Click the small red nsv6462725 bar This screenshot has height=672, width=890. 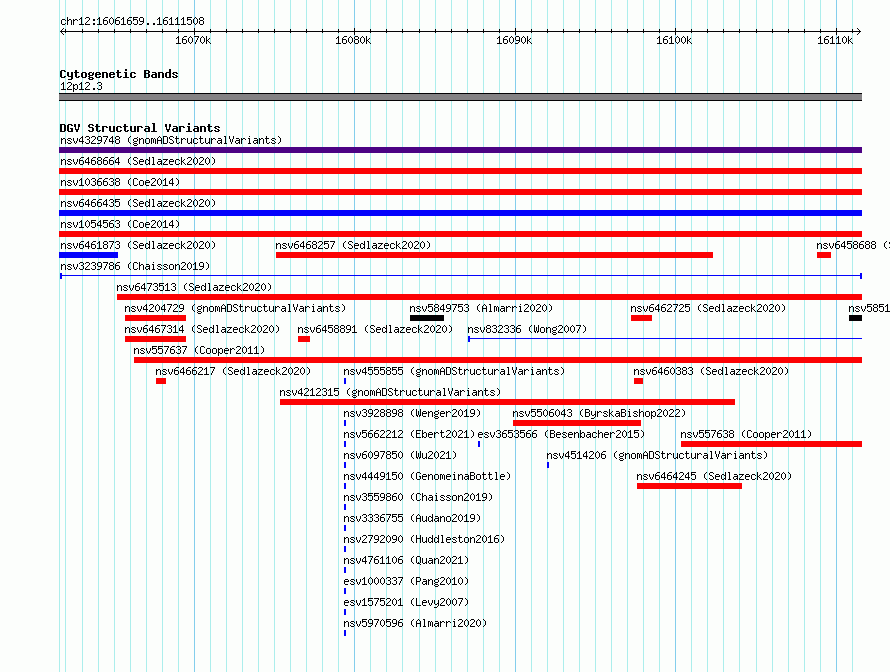[641, 318]
